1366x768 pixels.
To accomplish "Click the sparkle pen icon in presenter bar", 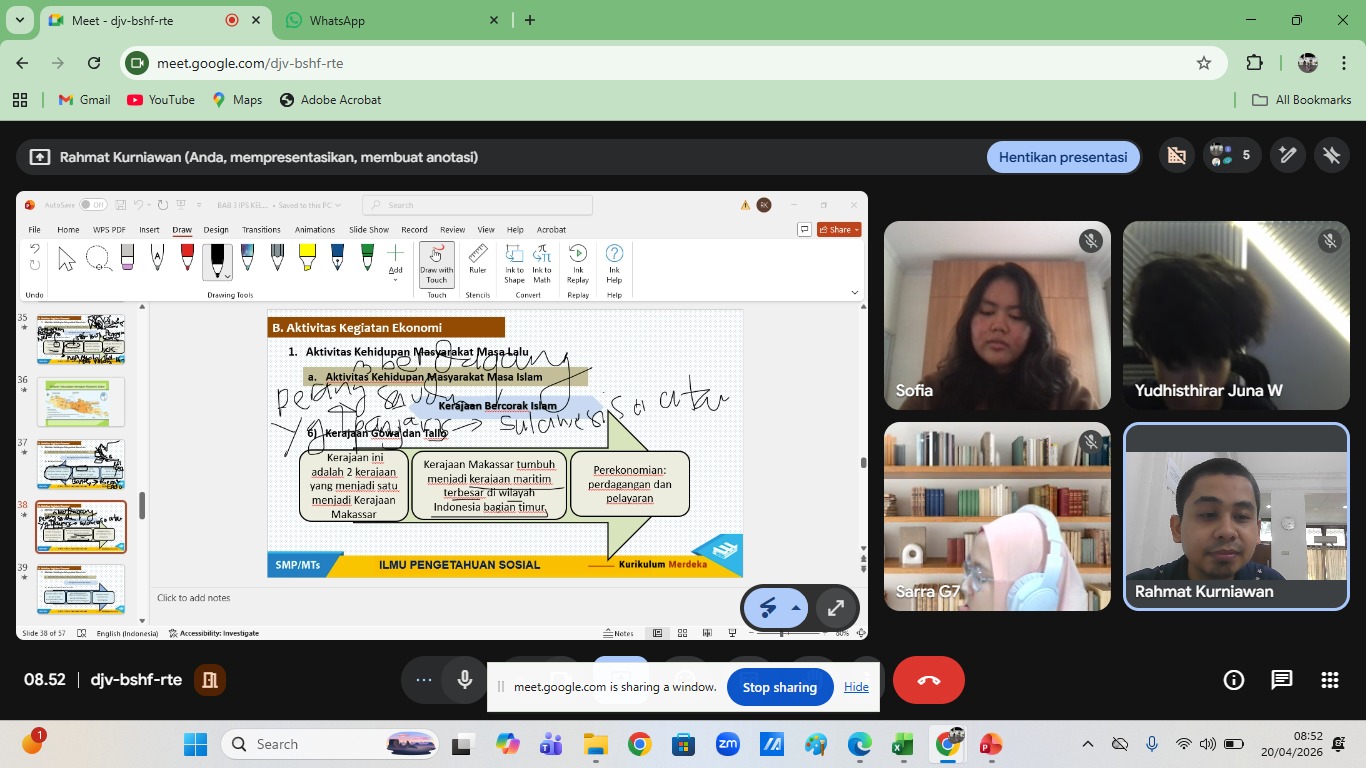I will pos(1288,156).
